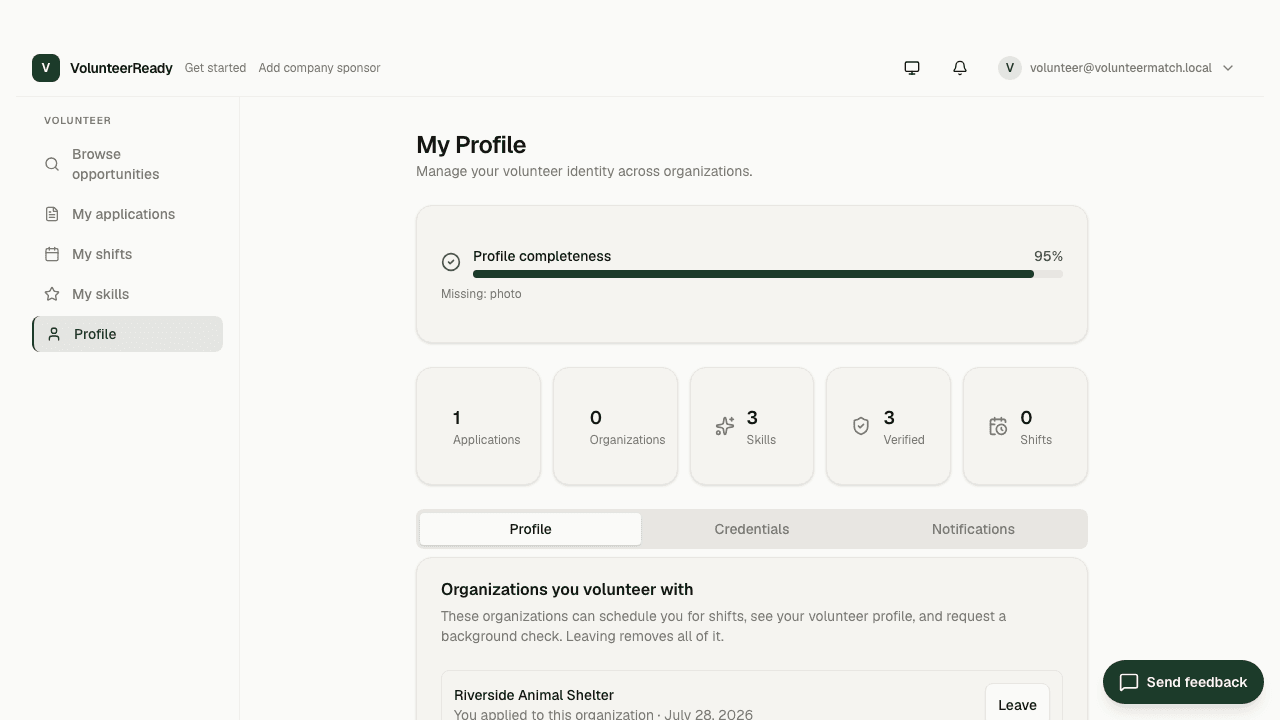Screen dimensions: 1280x720
Task: Click the Organizations stat card
Action: pyautogui.click(x=615, y=426)
